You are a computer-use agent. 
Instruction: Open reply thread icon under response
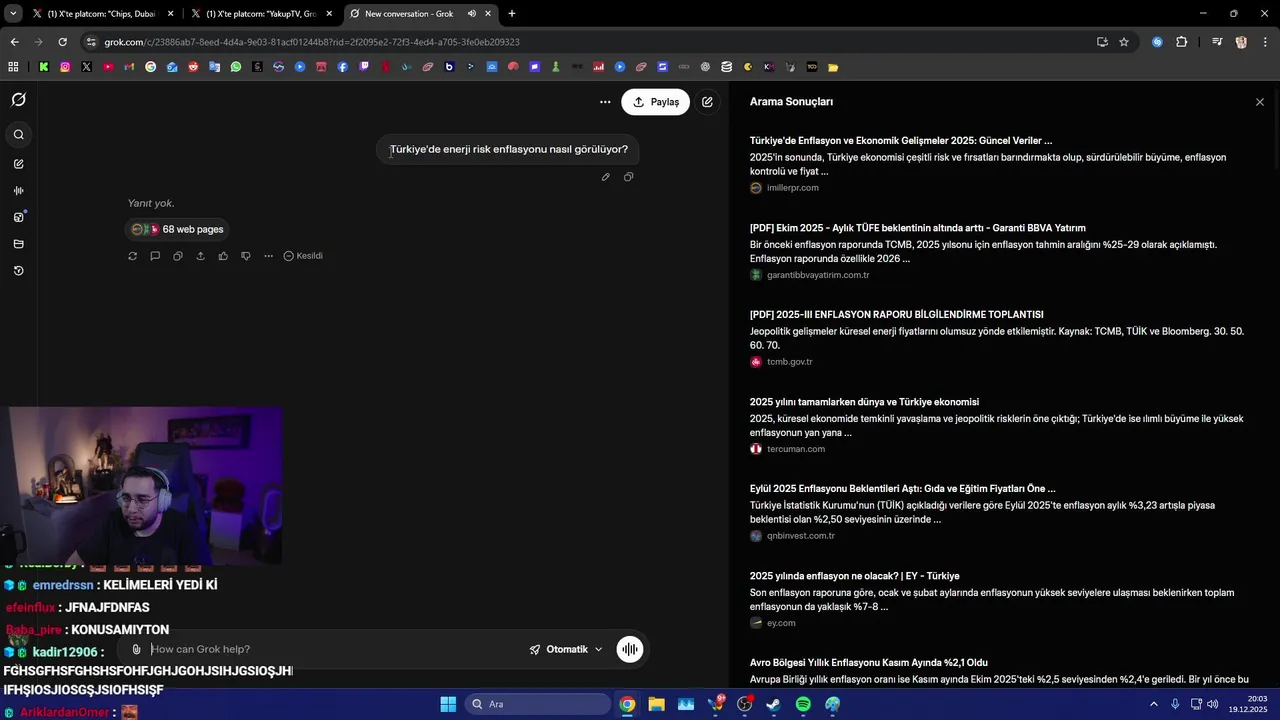[x=155, y=256]
